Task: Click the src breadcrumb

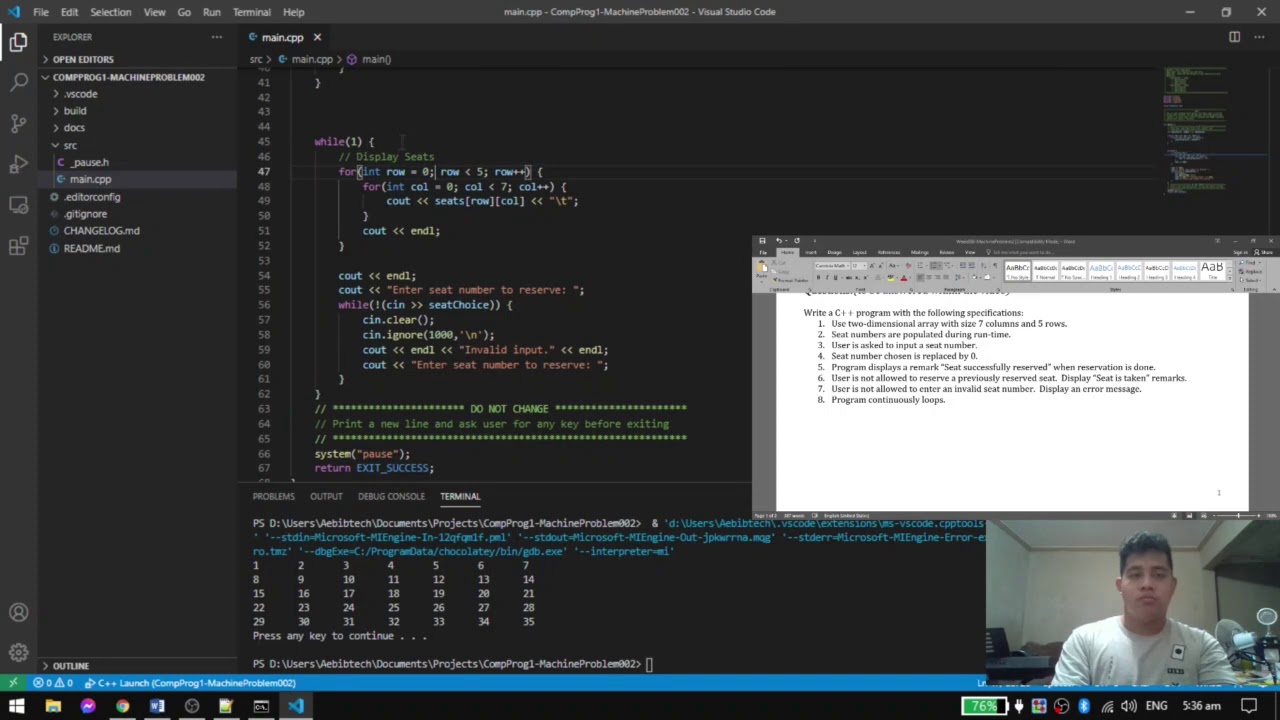Action: 256,59
